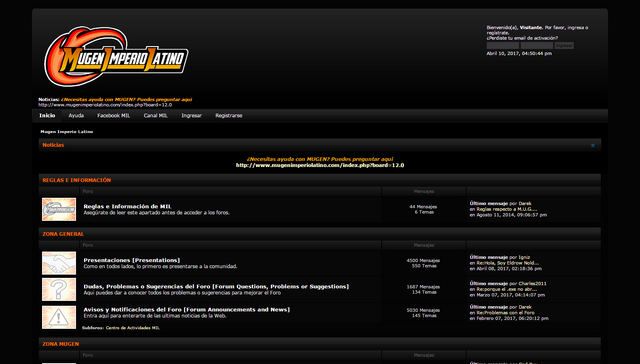
Task: Open the Inicio tab
Action: 47,115
